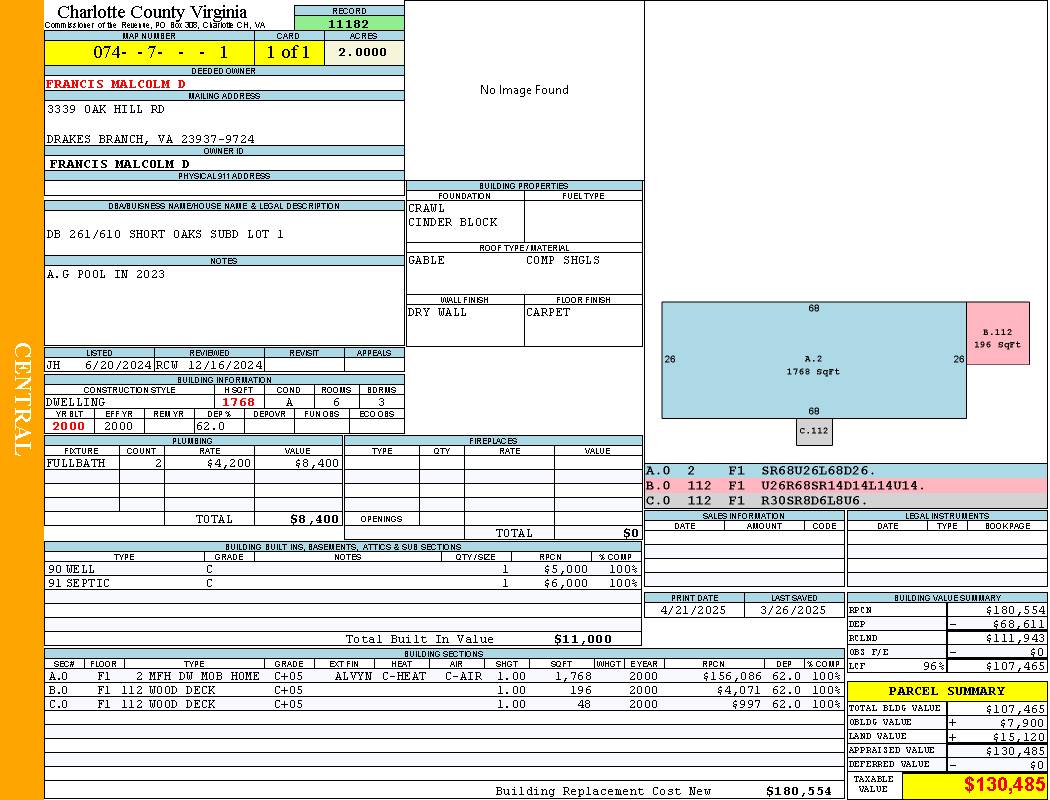This screenshot has width=1050, height=800.
Task: Click the '1 of 1' card indicator
Action: (x=288, y=52)
